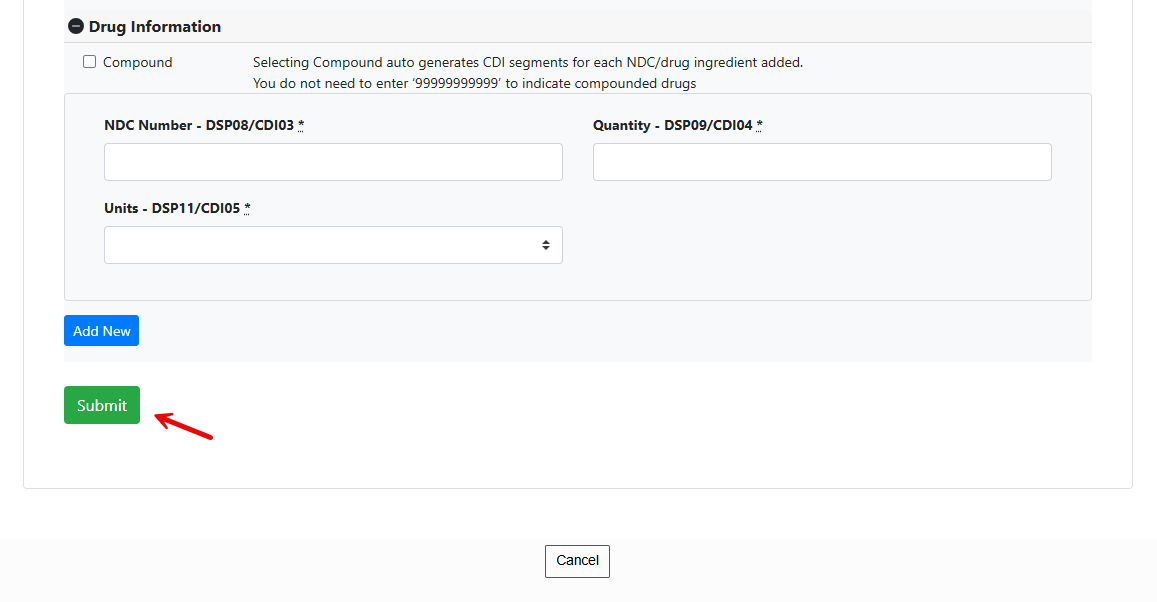Click the required asterisk beside the Units label

point(247,208)
